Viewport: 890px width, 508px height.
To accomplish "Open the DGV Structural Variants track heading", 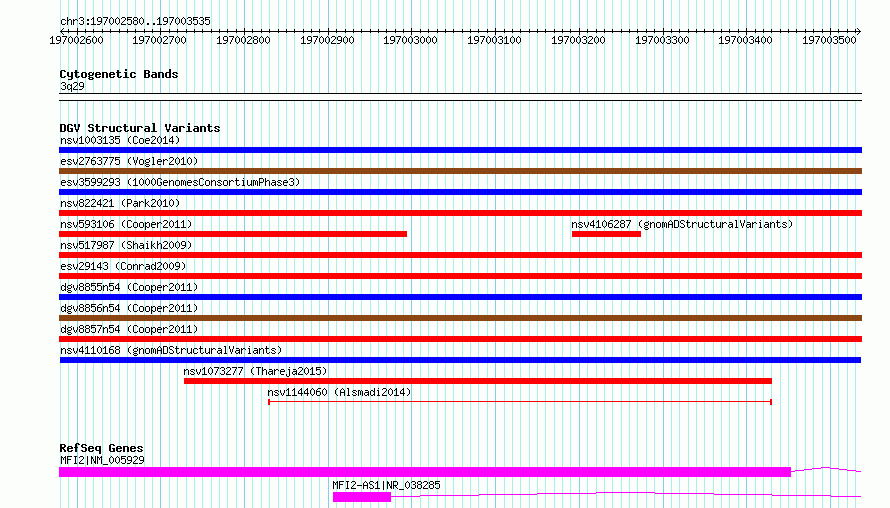I will (x=140, y=128).
